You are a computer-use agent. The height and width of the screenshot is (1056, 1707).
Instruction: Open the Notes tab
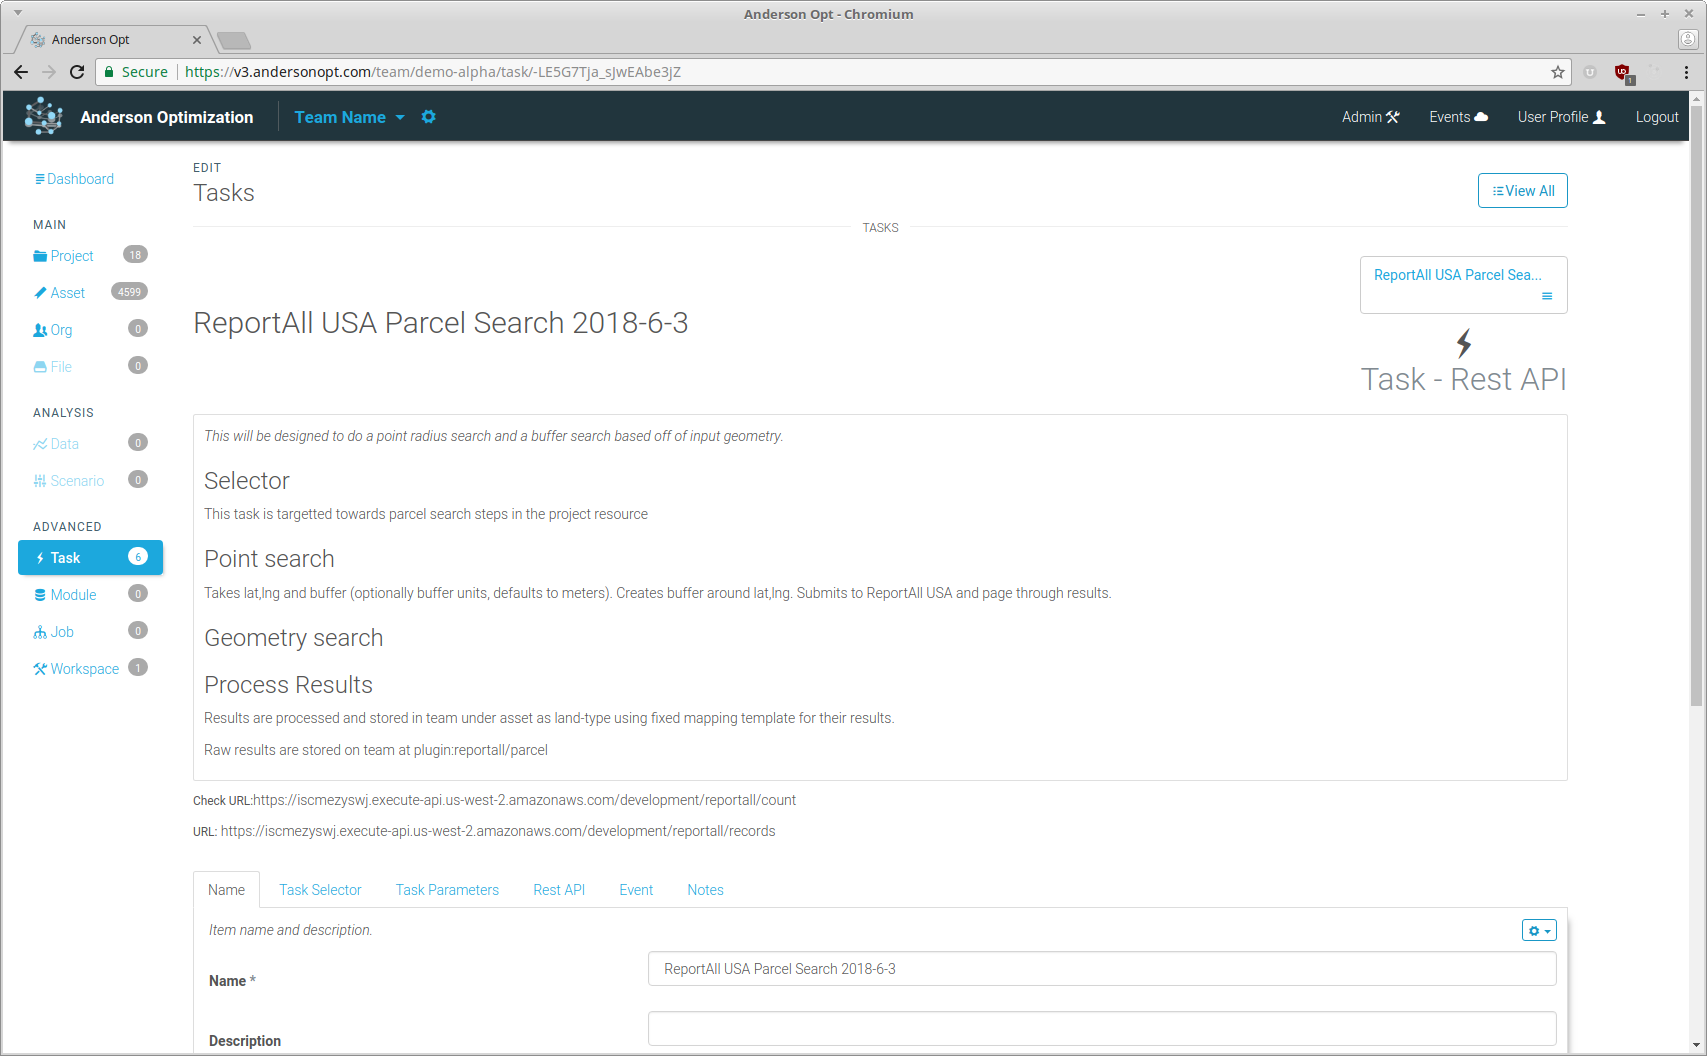click(x=705, y=890)
